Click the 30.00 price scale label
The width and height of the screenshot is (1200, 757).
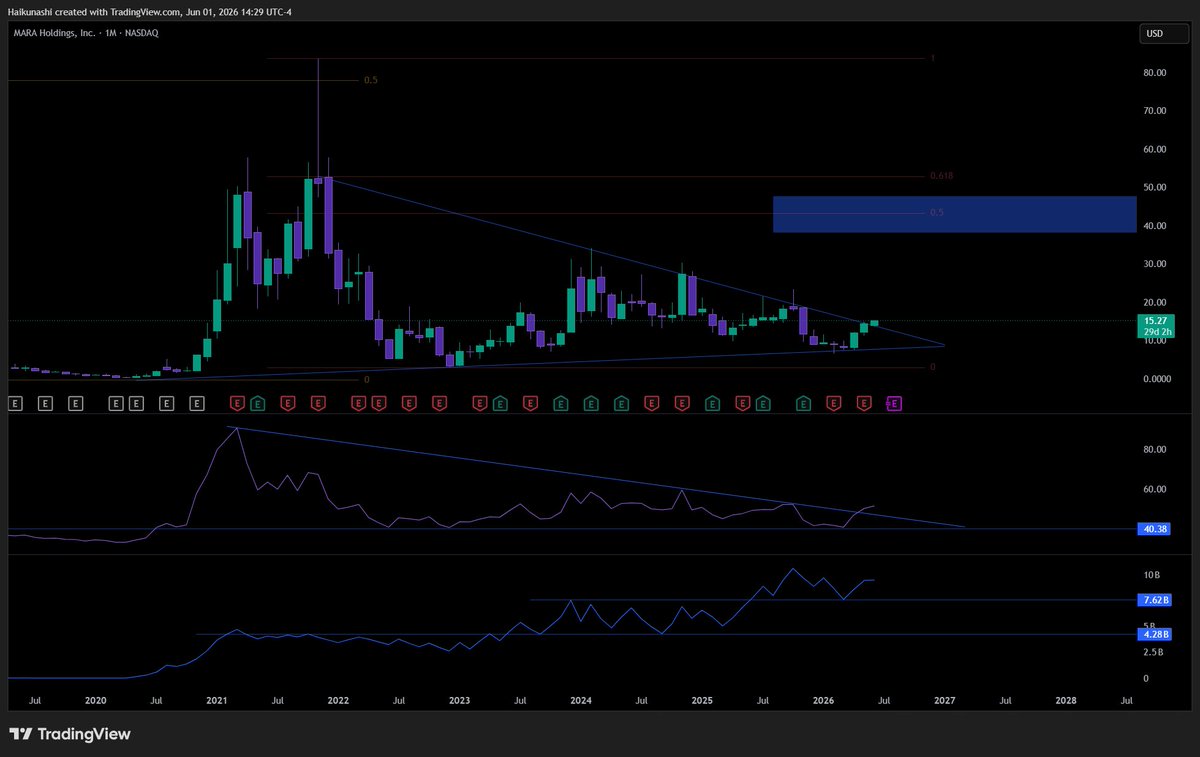(1155, 264)
